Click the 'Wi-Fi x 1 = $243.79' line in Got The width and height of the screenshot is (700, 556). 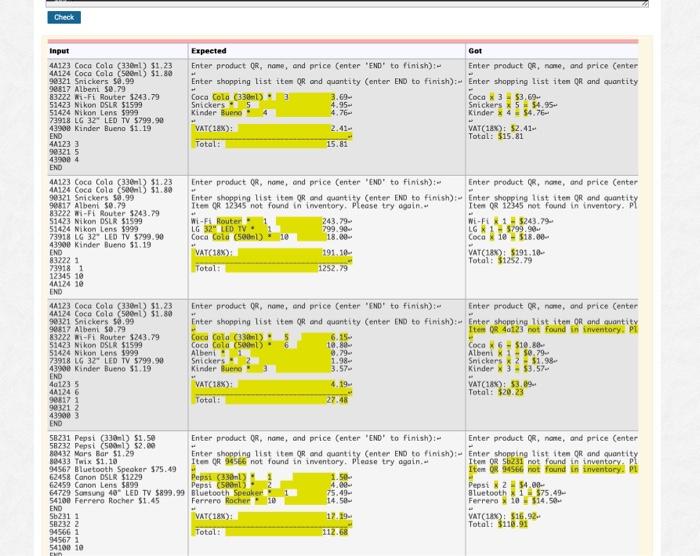[510, 221]
